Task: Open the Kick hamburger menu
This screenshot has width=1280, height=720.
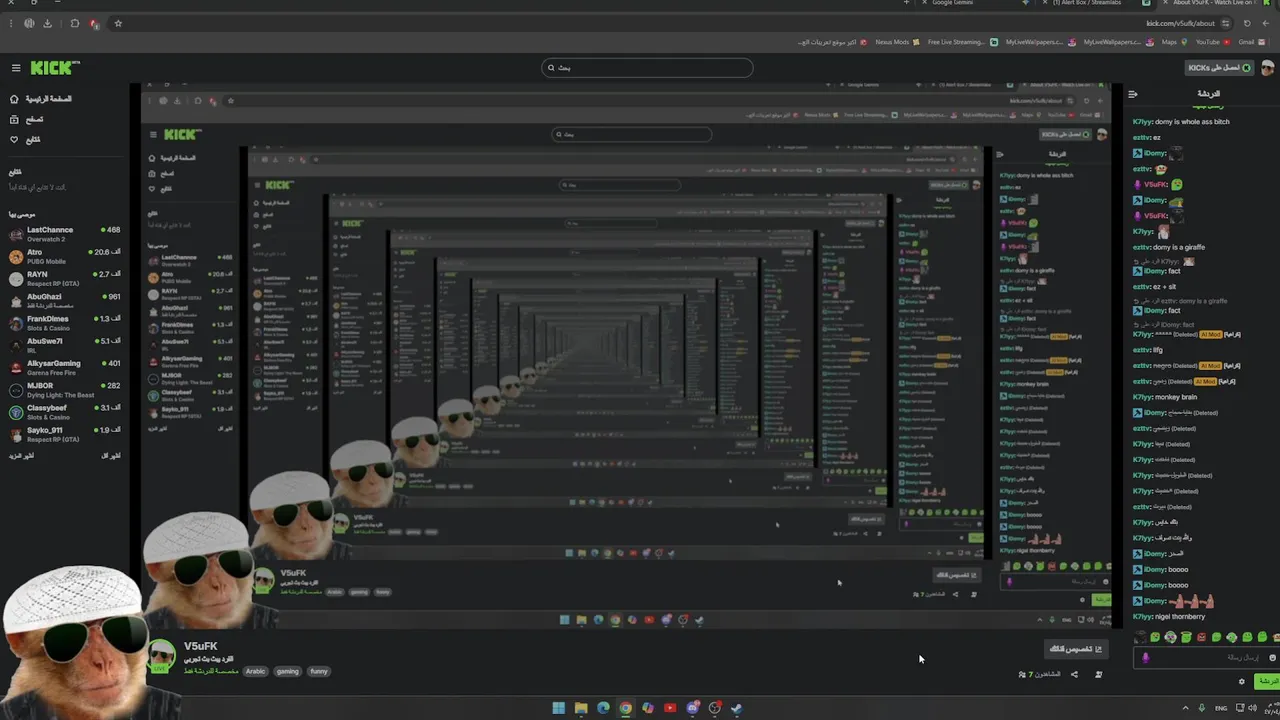Action: [16, 68]
